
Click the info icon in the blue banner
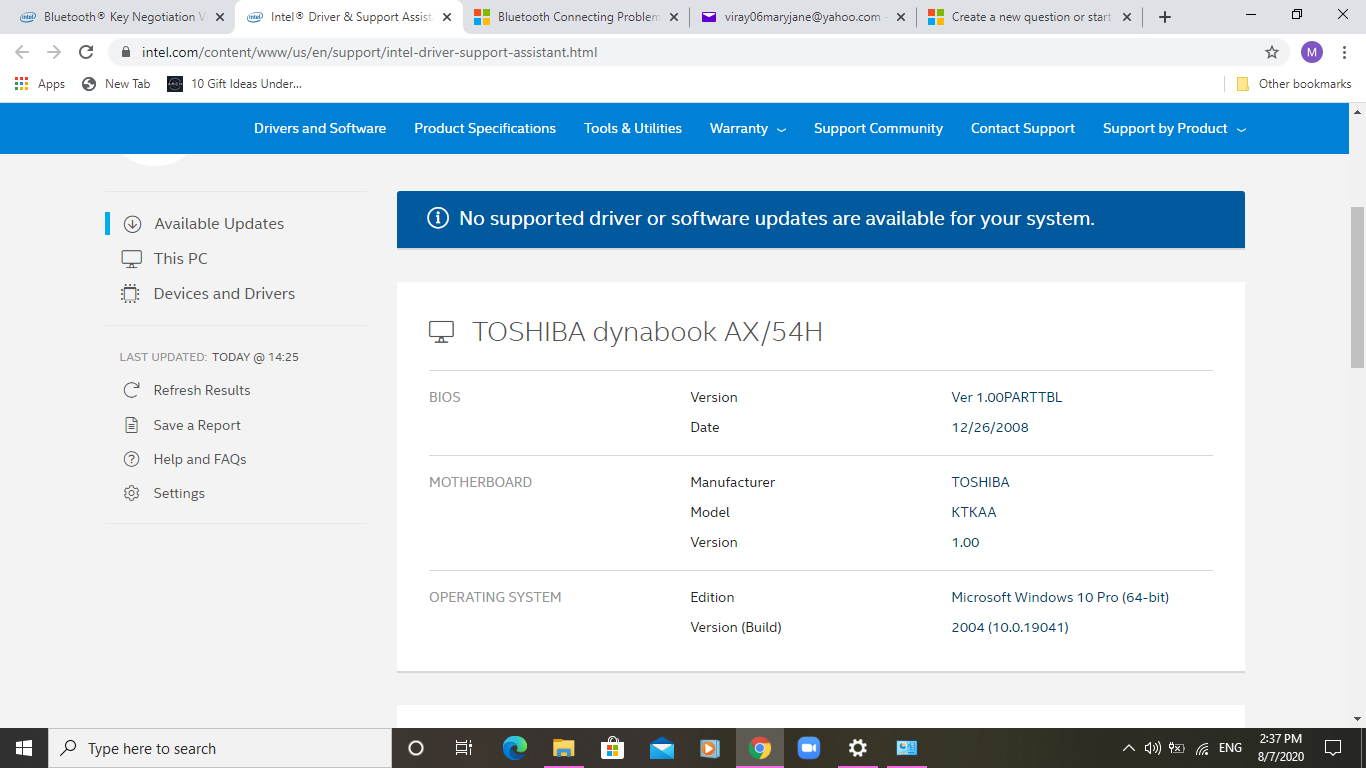pos(438,218)
